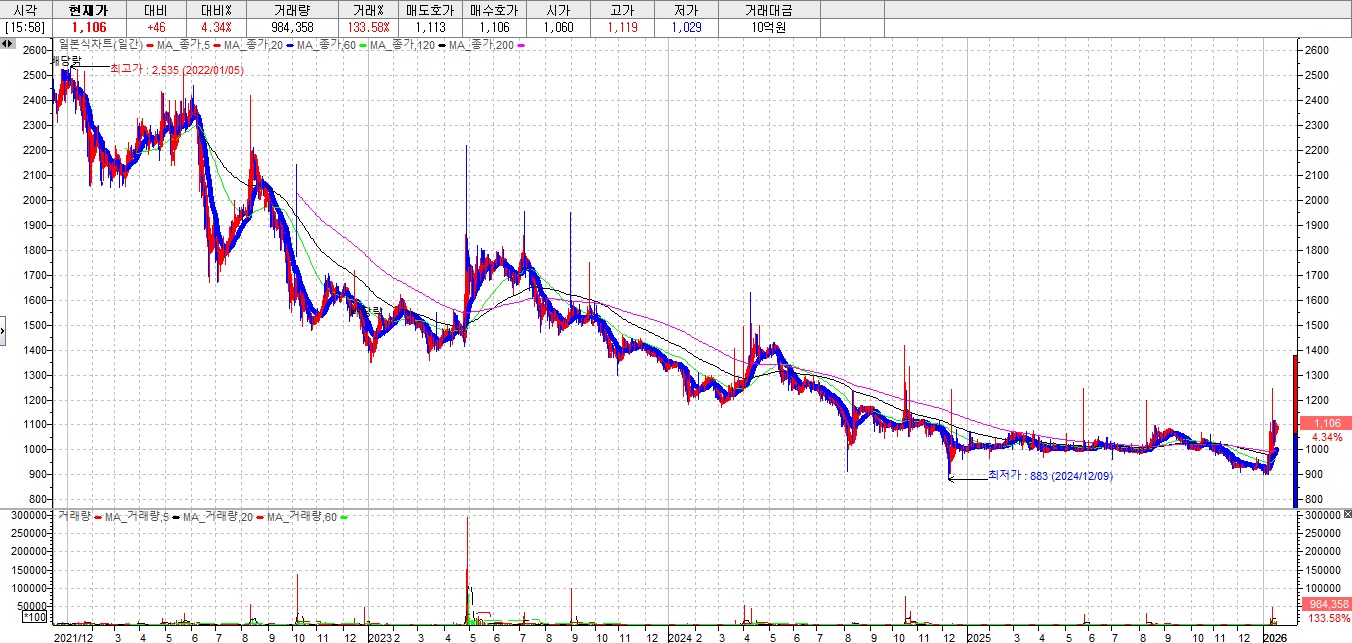Screen dimensions: 1352x643
Task: Click the red 984,358 volume tag on right axis
Action: pyautogui.click(x=1324, y=604)
